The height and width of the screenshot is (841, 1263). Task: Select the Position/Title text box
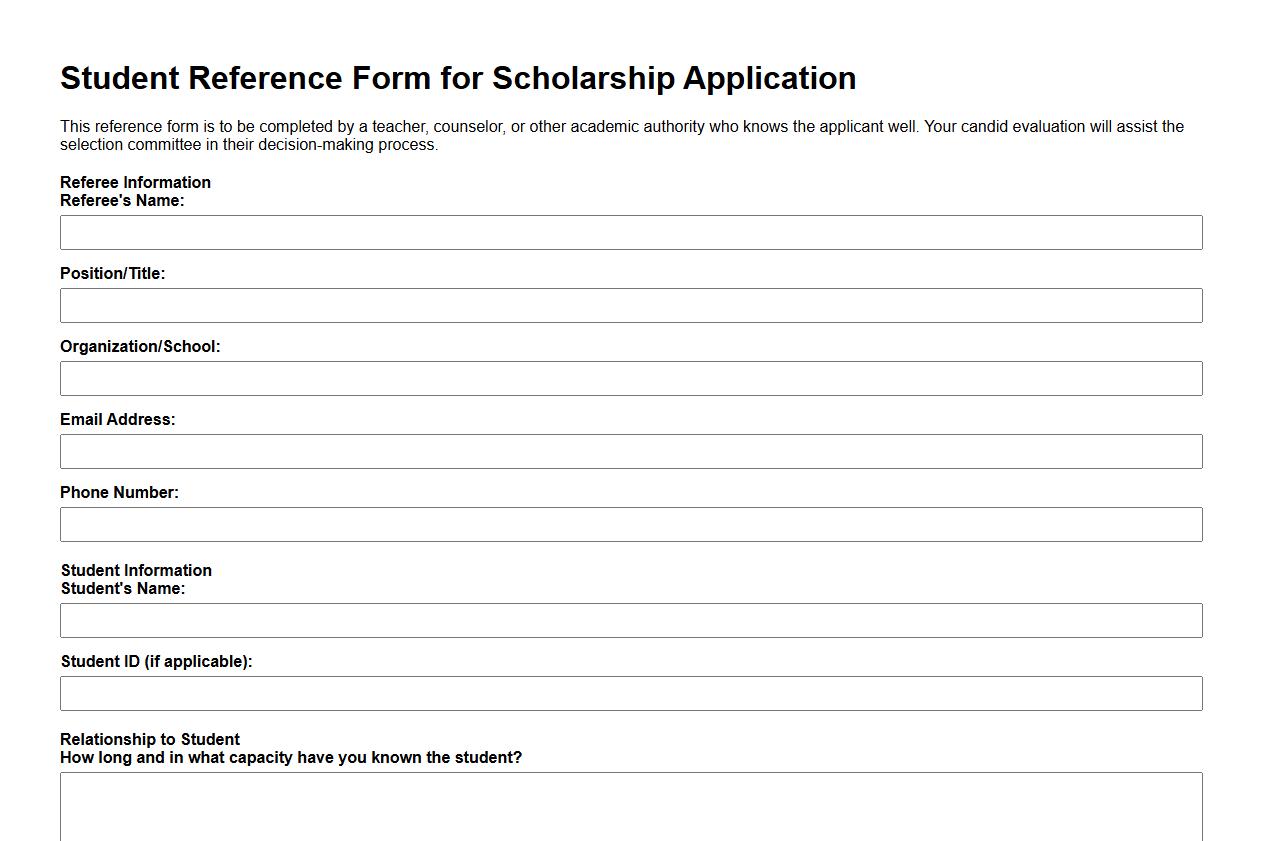631,305
